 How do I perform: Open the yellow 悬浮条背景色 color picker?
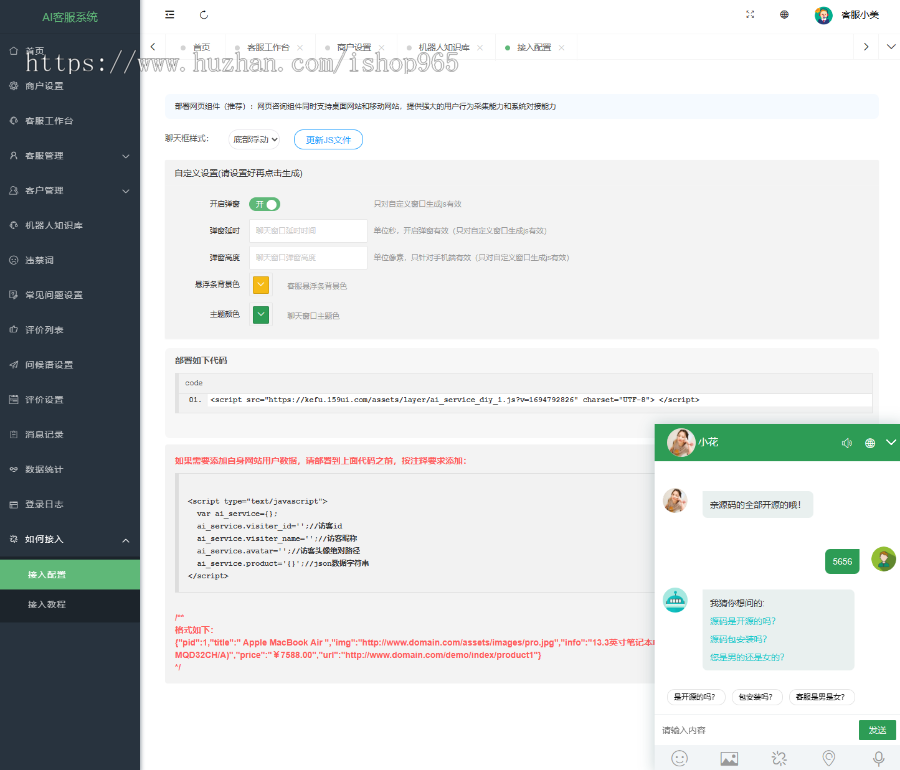(261, 285)
